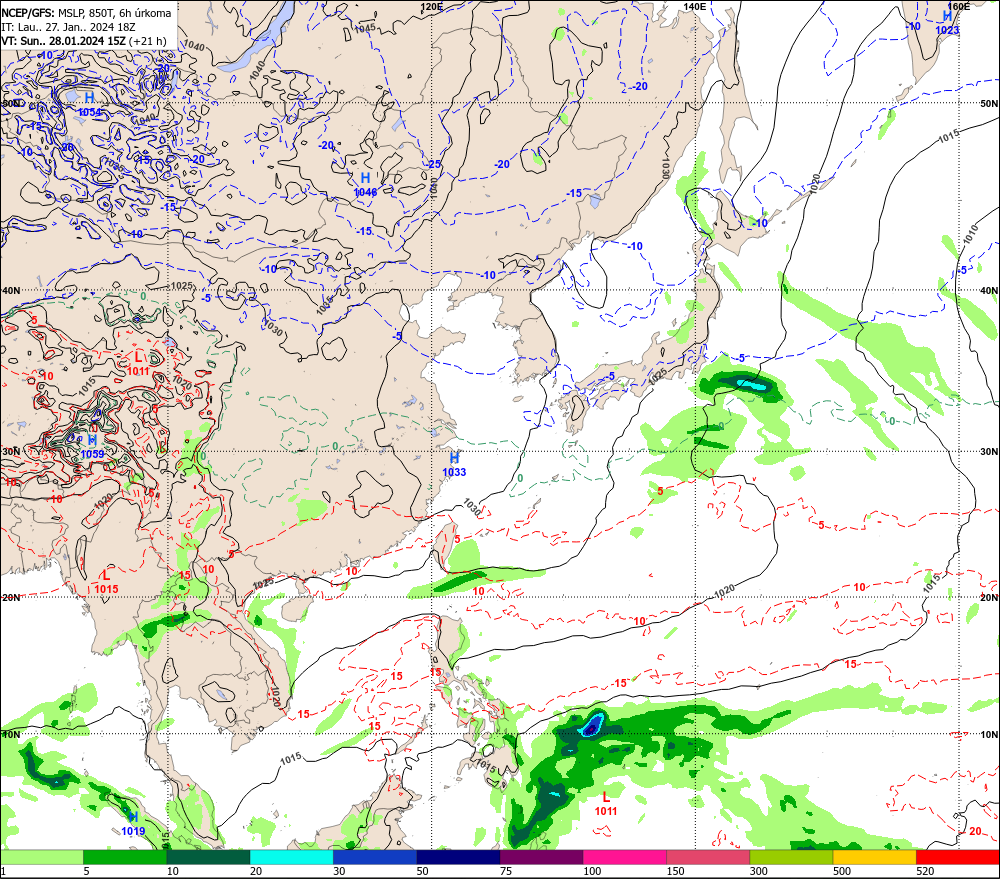Click the 40N latitude label on the left edge
The height and width of the screenshot is (879, 1000).
click(11, 290)
